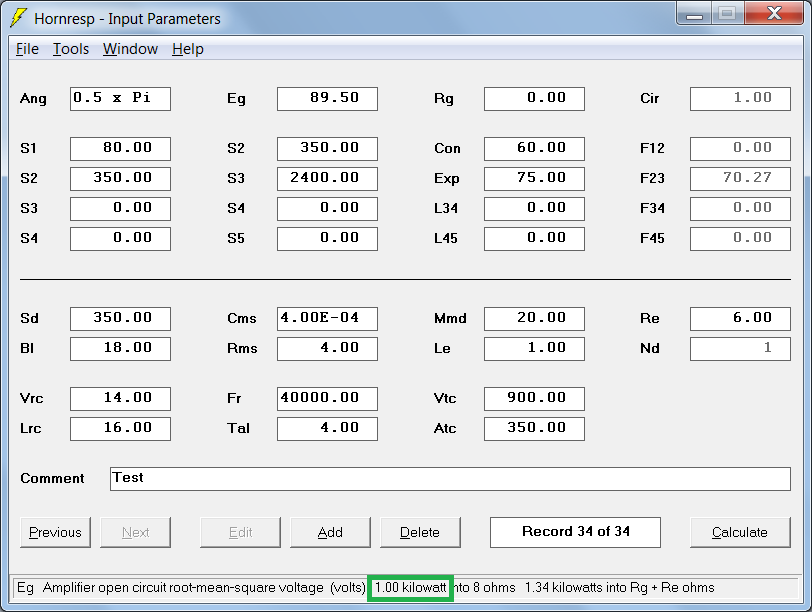812x612 pixels.
Task: Click the Con field showing 60.00
Action: point(534,149)
